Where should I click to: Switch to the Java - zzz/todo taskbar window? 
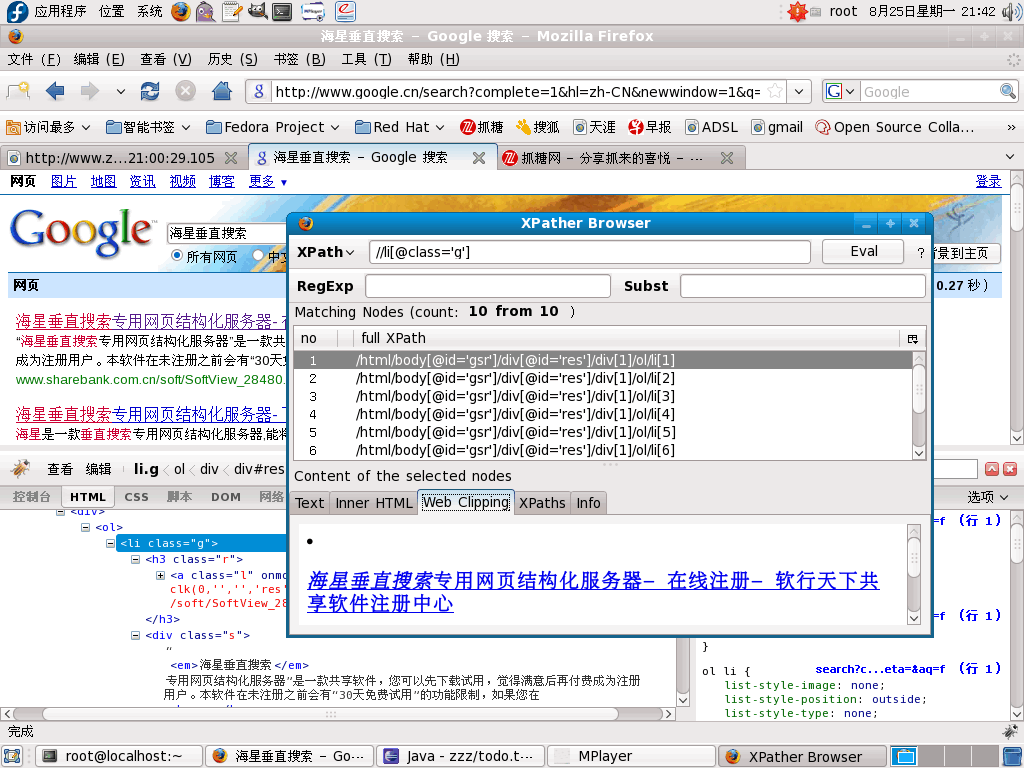(460, 756)
